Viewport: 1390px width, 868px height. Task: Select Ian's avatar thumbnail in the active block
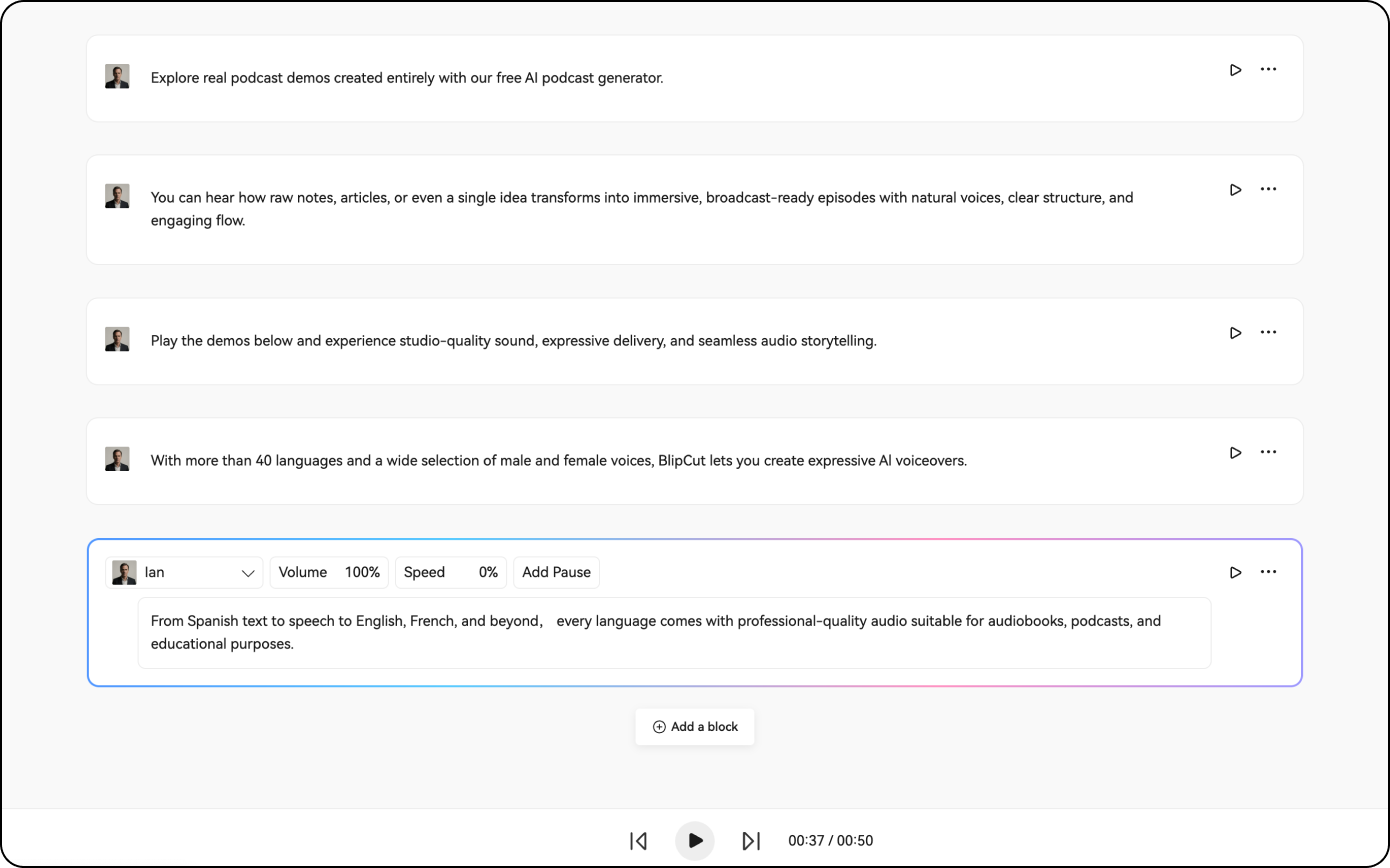tap(124, 572)
